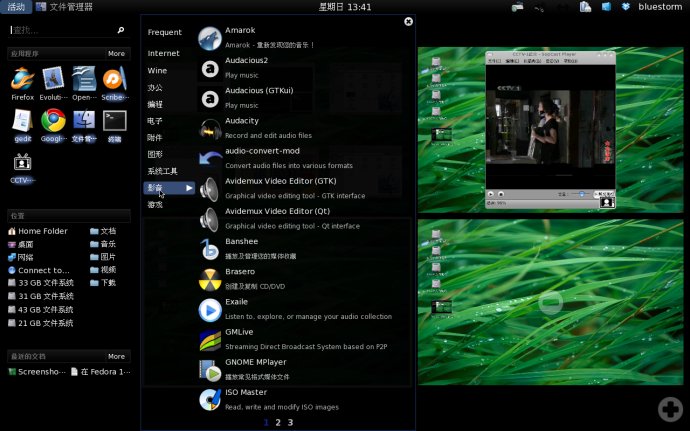Close the application browser panel
Screen dimensions: 690x431
(x=408, y=22)
